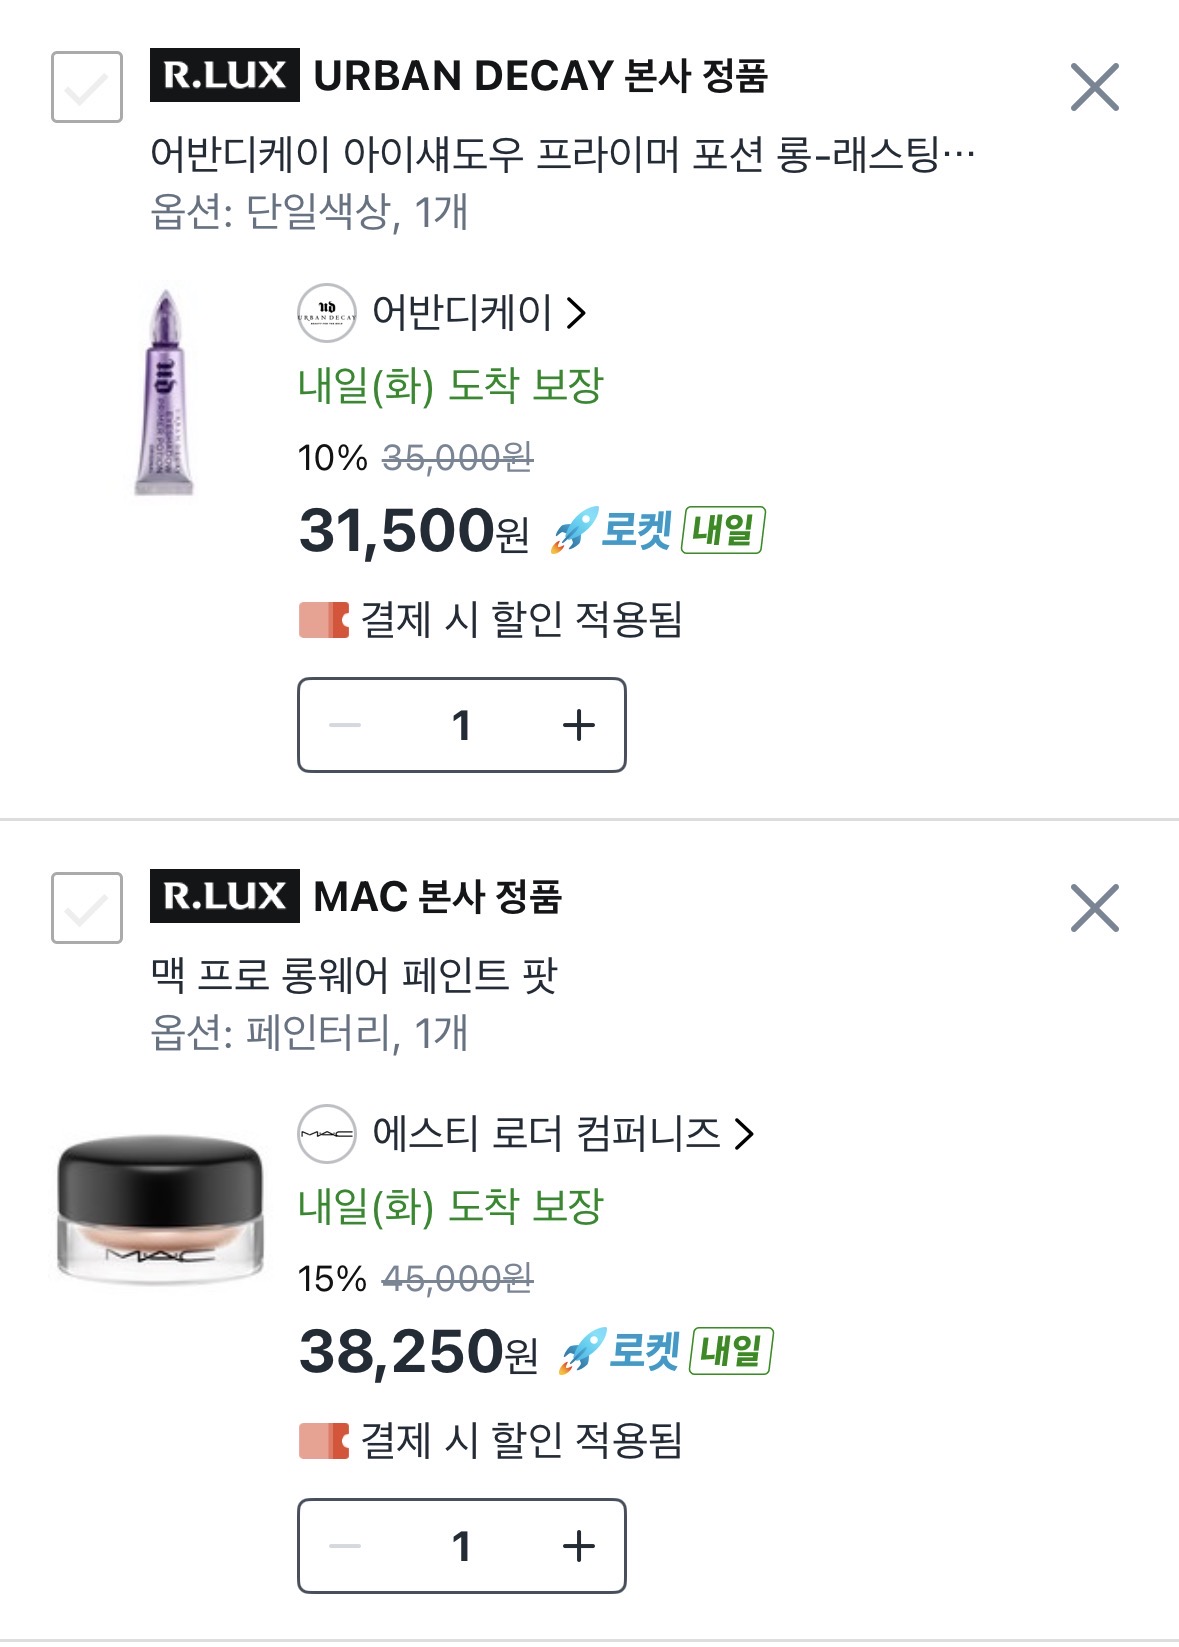Open the 에스티 로더 컴퍼니즈 seller chevron

point(744,1134)
